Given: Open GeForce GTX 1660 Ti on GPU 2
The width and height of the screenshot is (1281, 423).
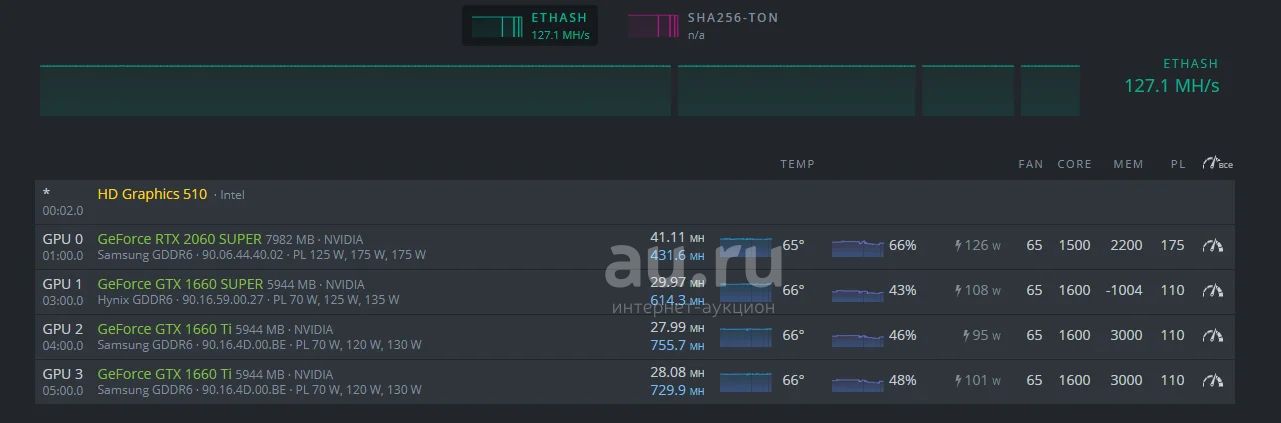Looking at the screenshot, I should [164, 329].
